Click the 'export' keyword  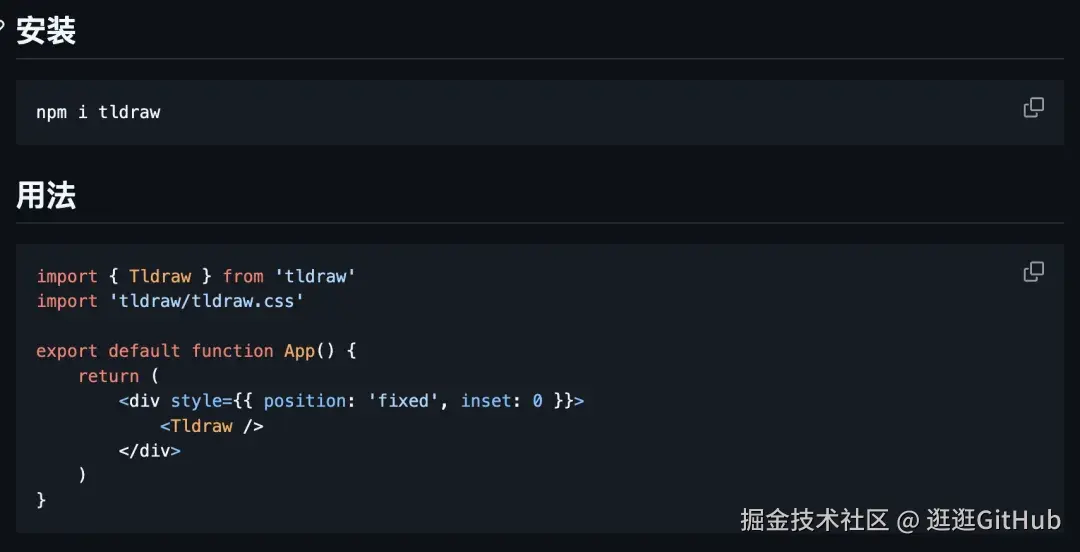(x=68, y=351)
